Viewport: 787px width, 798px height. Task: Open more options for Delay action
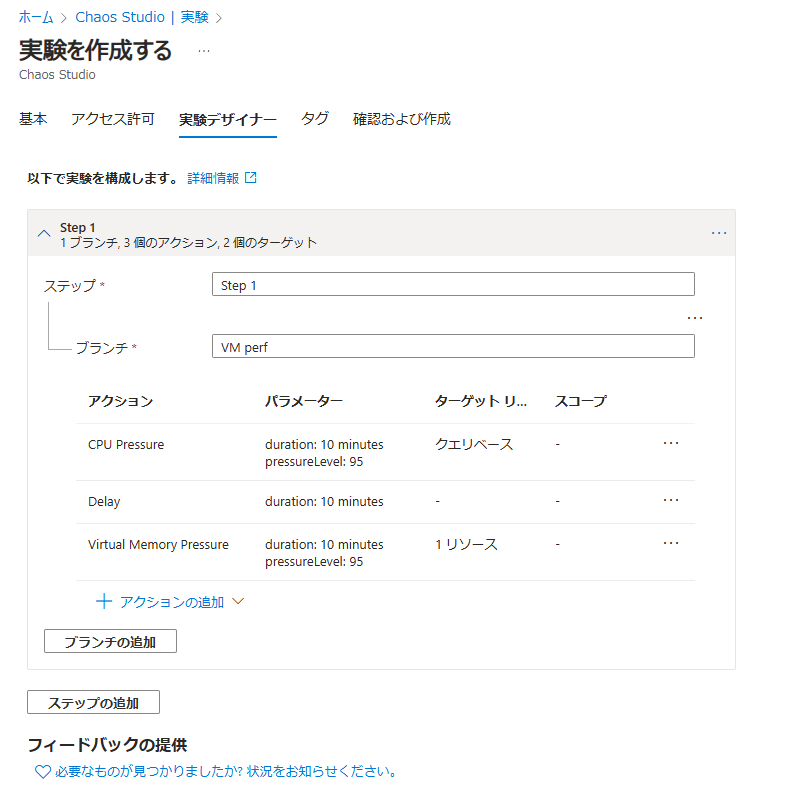pos(671,500)
